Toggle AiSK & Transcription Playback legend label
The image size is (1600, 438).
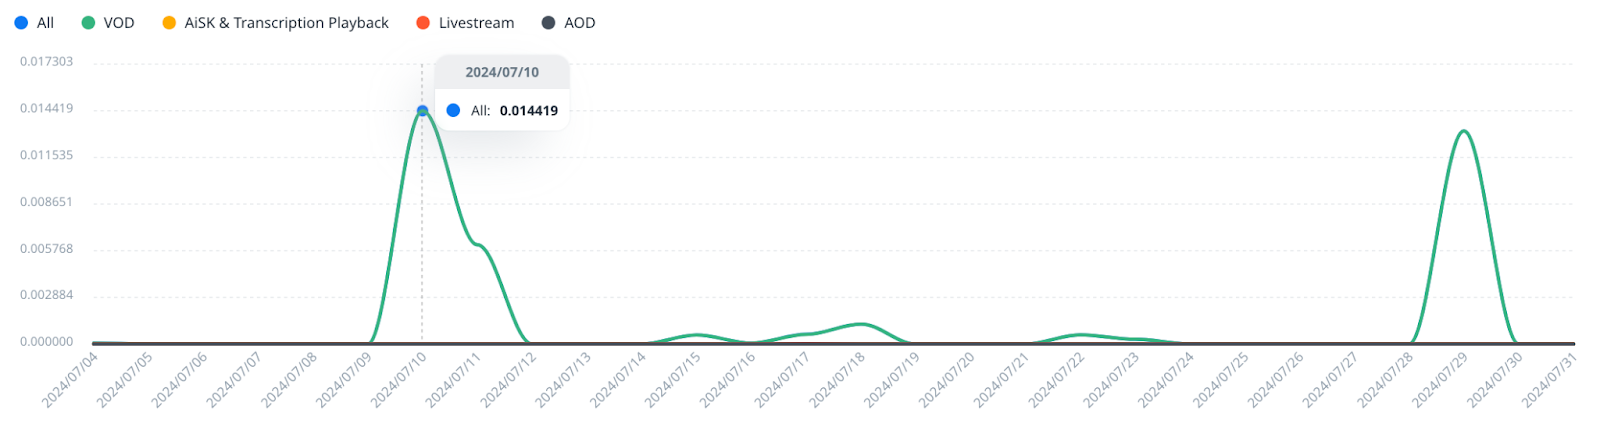click(x=286, y=23)
